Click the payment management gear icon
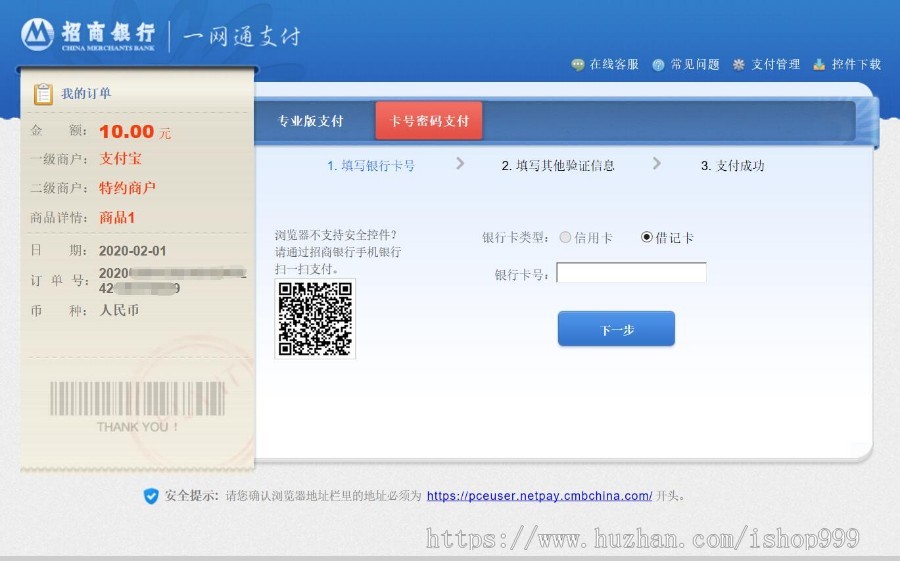 (739, 65)
